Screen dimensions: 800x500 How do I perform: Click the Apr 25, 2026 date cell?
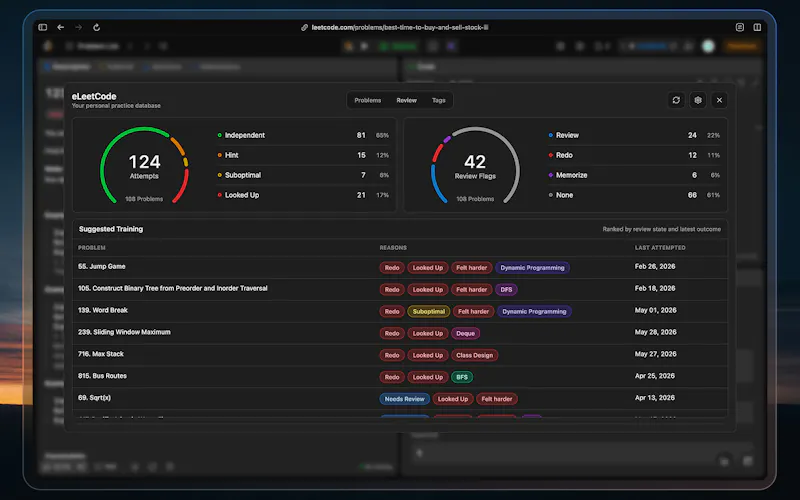pyautogui.click(x=655, y=376)
